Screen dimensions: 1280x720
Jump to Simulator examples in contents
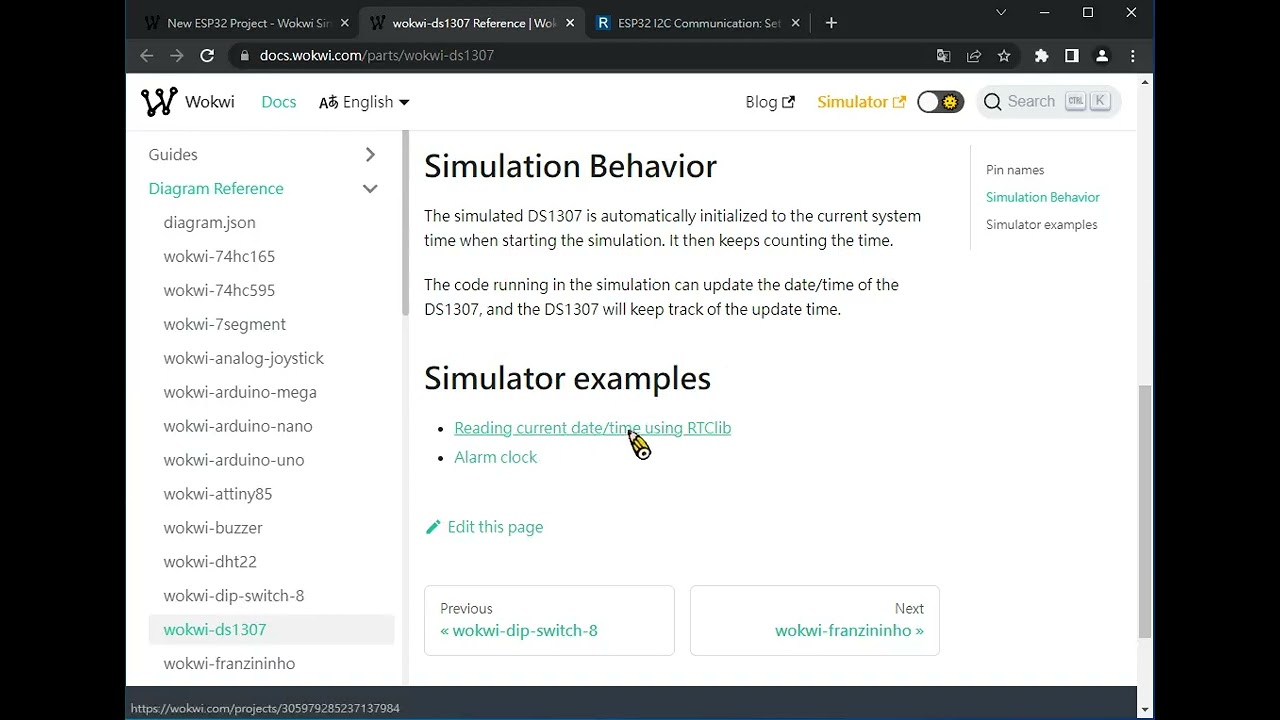point(1042,224)
